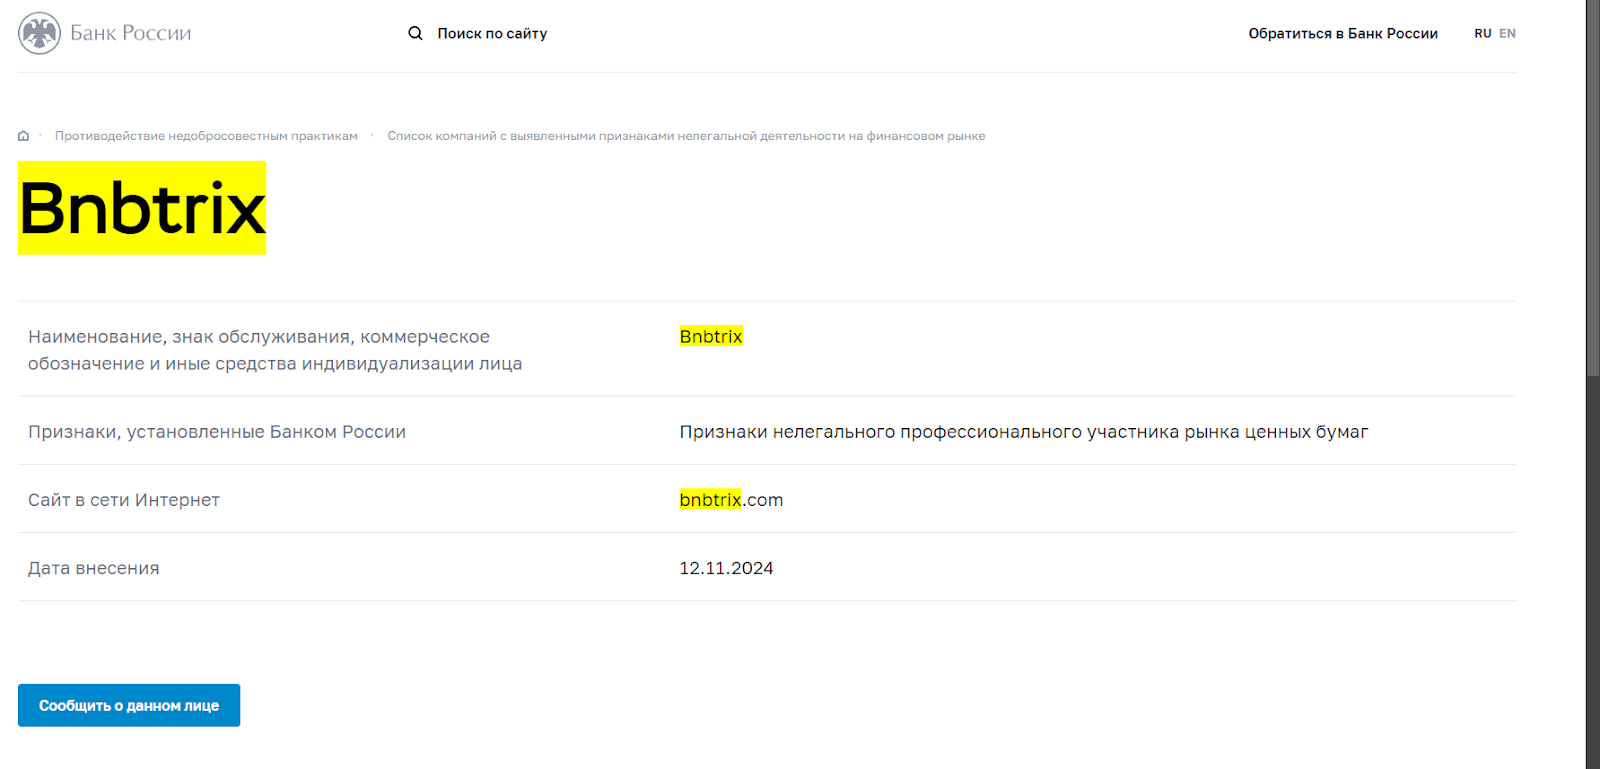The image size is (1600, 769).
Task: Click the 'Сообщить о данном лице' button
Action: [x=129, y=705]
